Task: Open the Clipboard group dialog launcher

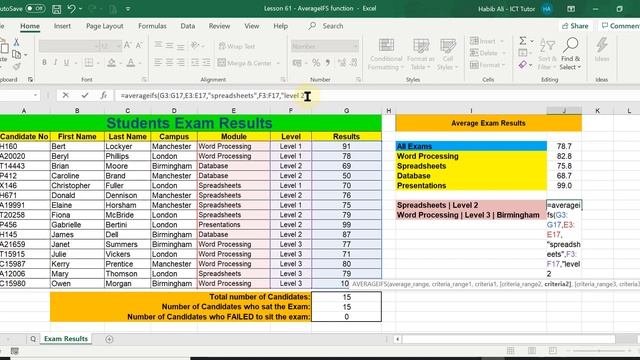Action: [30, 80]
